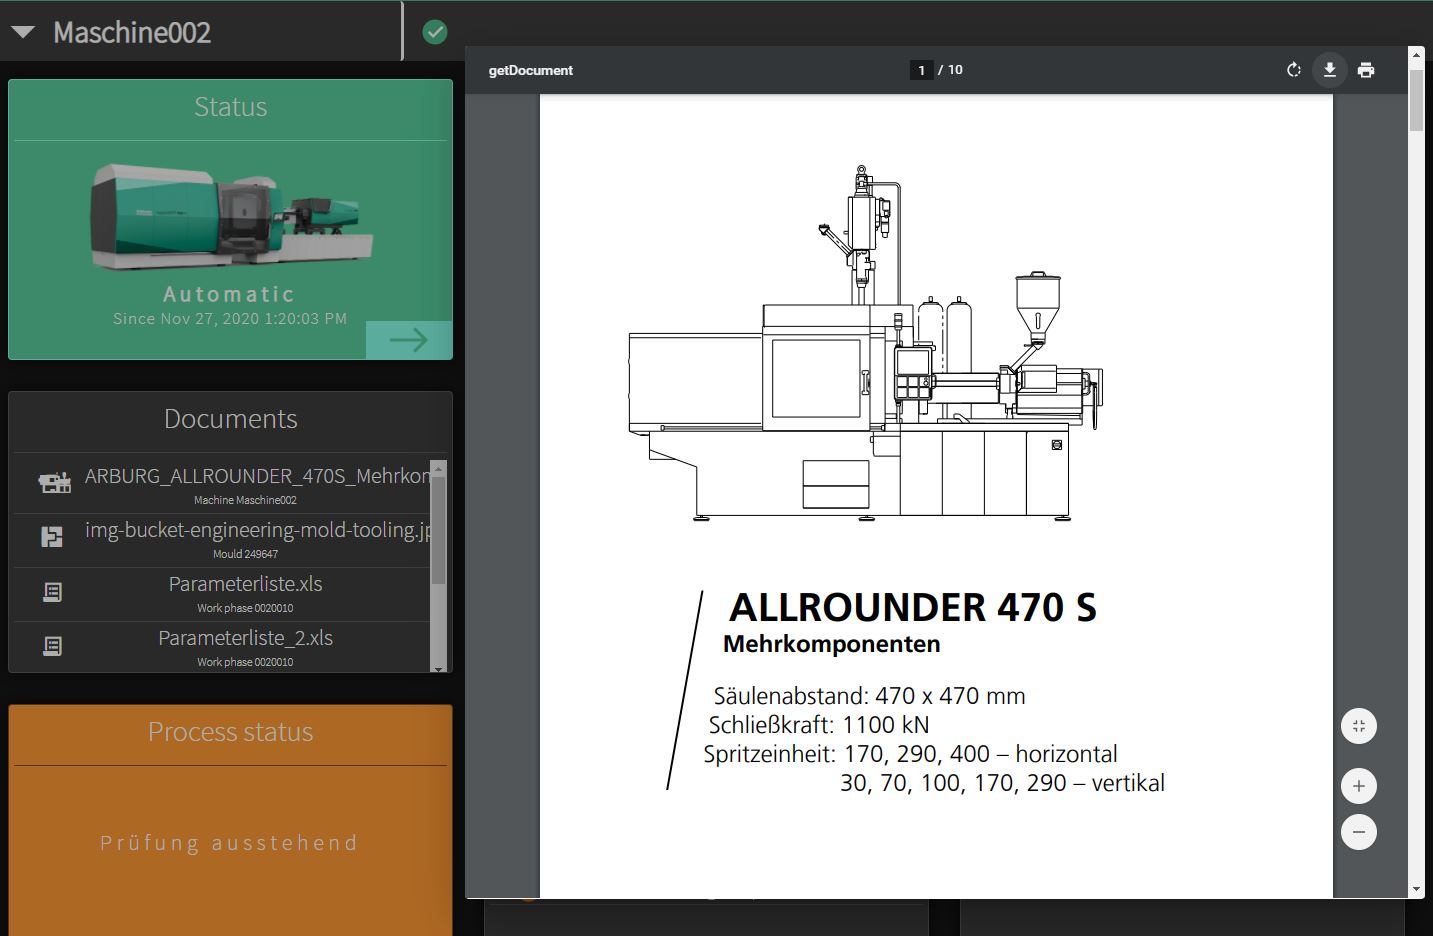The height and width of the screenshot is (936, 1433).
Task: Click the getDocument title in viewer
Action: [x=531, y=70]
